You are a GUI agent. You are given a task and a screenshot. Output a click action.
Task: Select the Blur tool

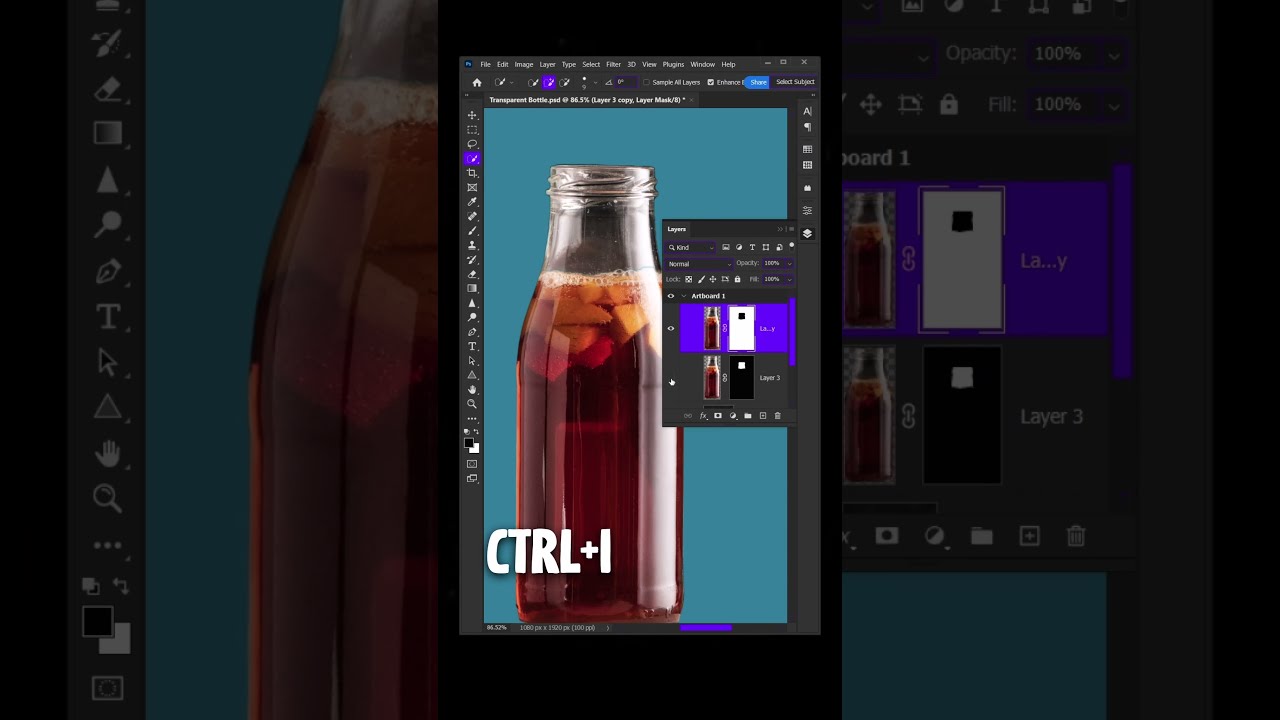point(472,303)
